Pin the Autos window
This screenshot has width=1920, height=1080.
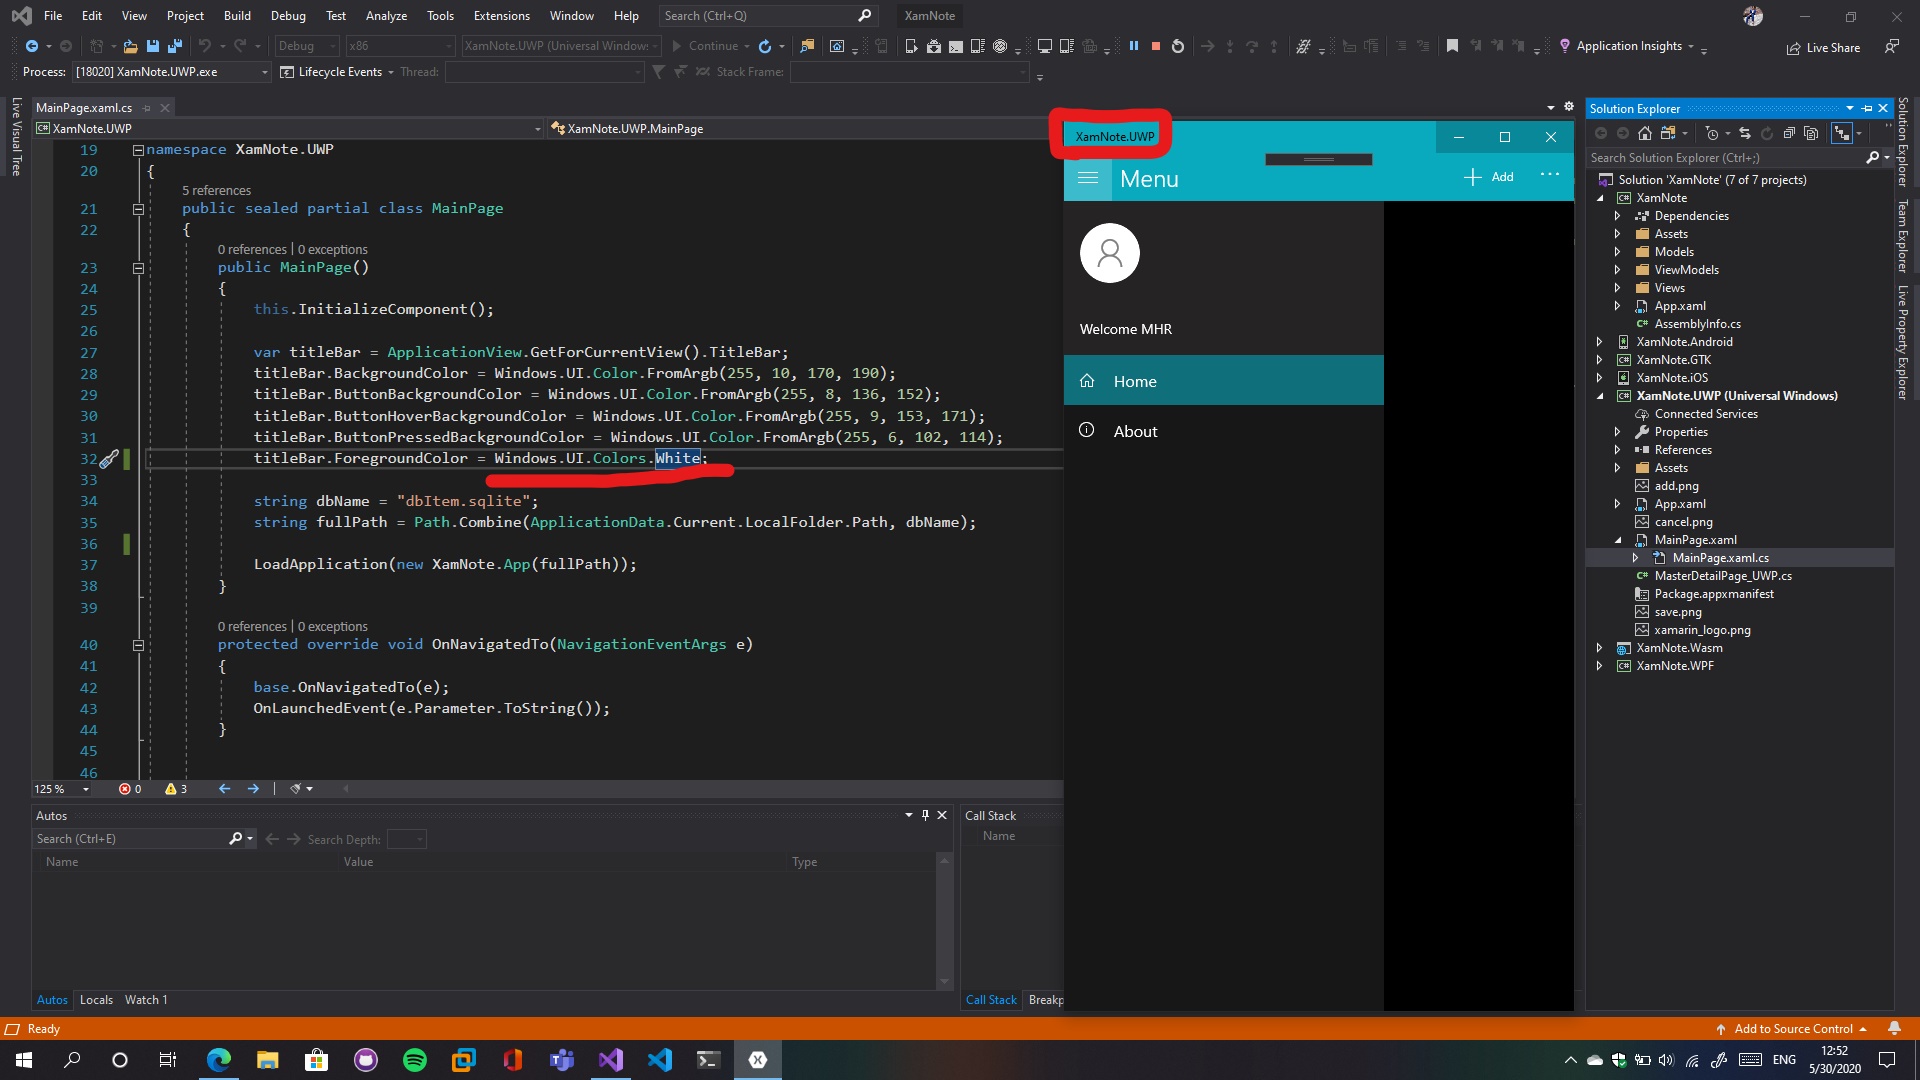926,815
